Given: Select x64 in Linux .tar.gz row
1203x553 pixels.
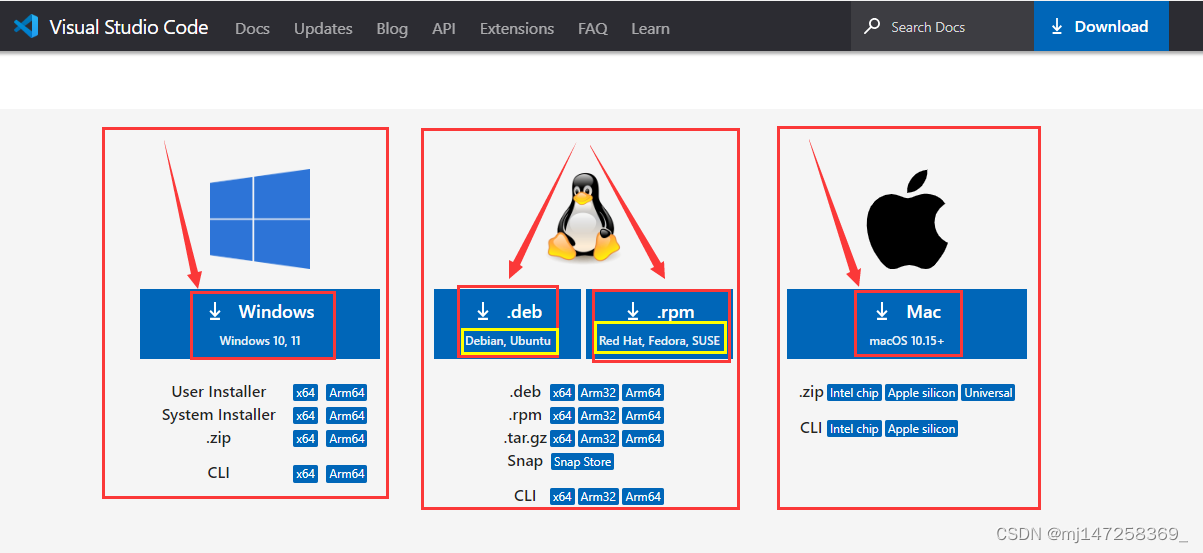Looking at the screenshot, I should [x=563, y=438].
